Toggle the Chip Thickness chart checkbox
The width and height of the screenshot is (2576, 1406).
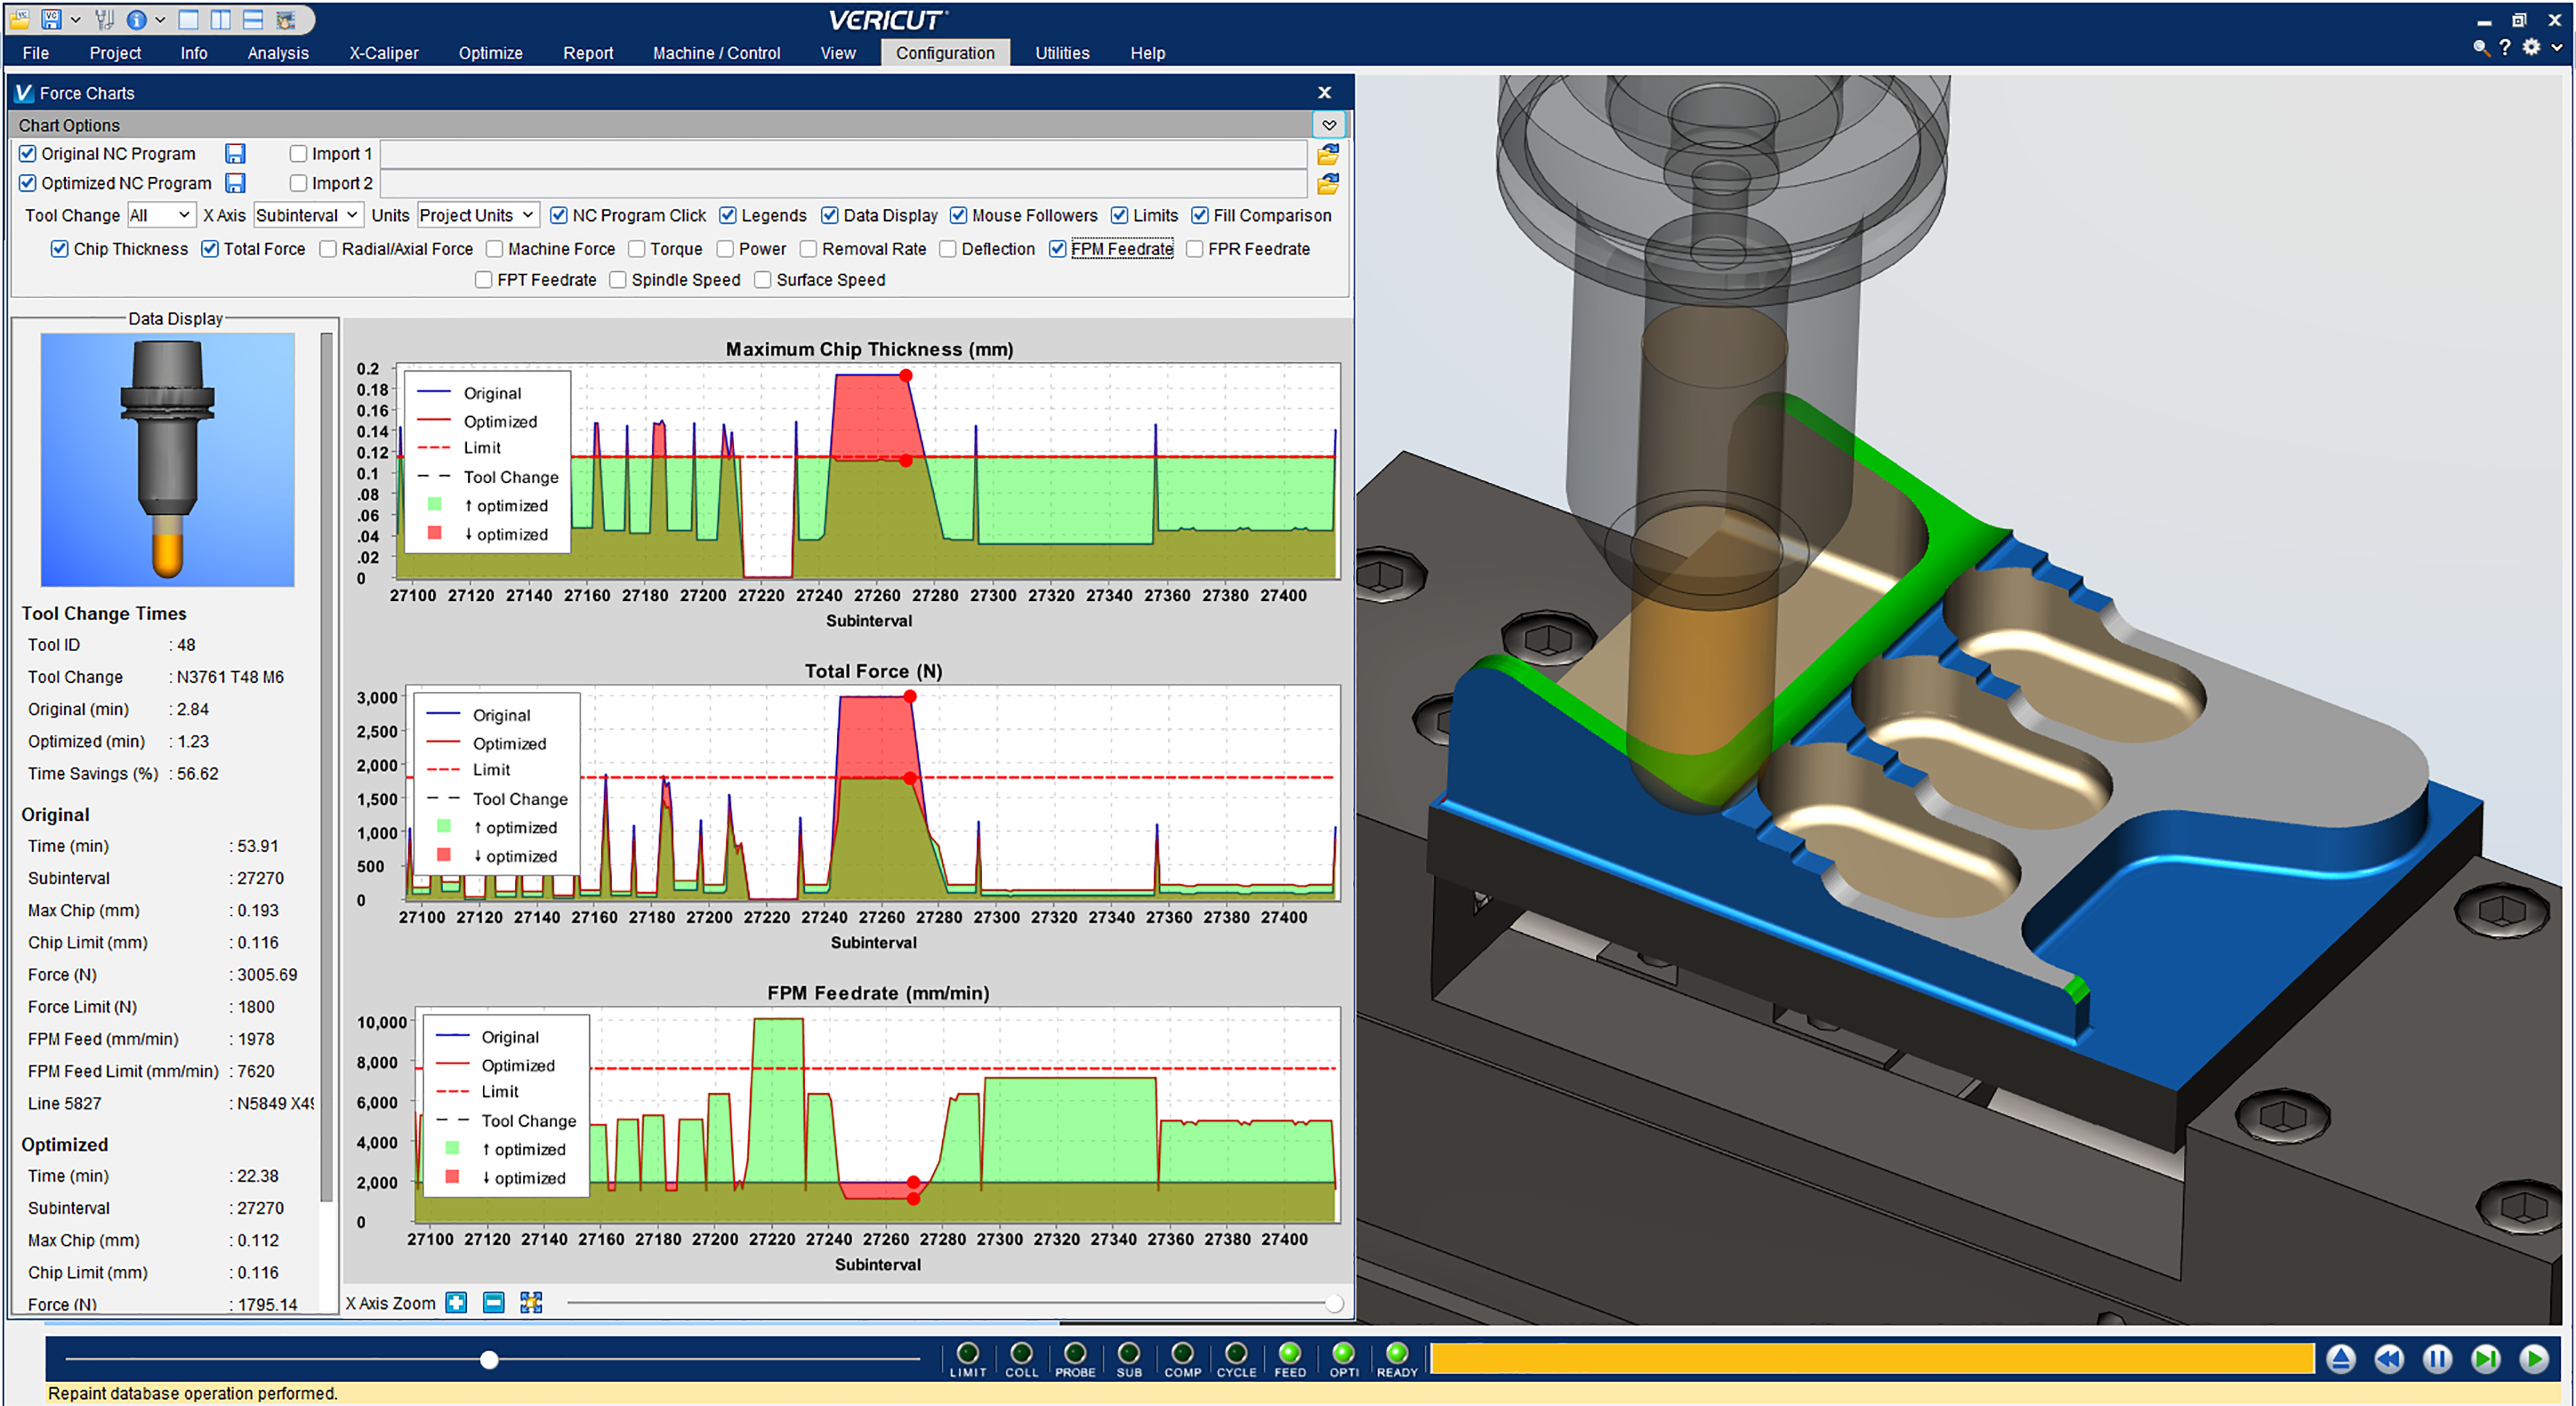[x=60, y=248]
